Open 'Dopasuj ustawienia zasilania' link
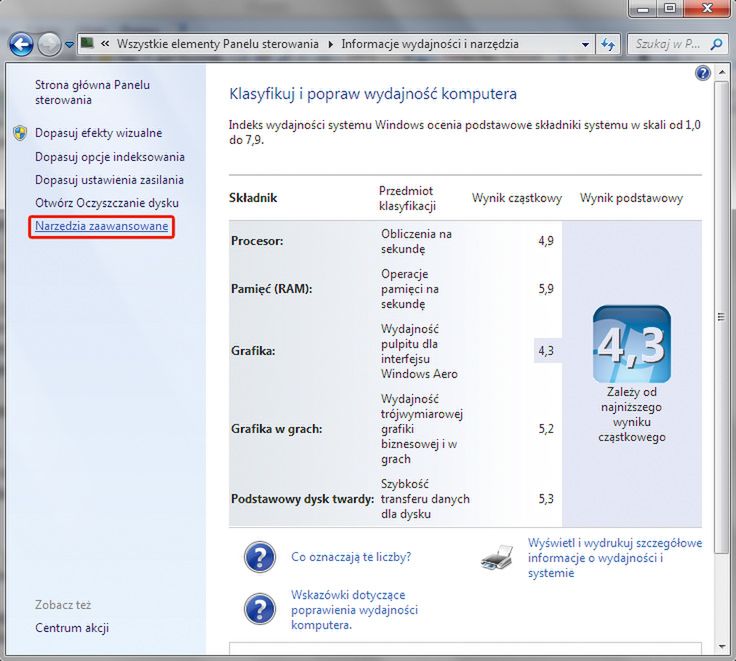Viewport: 736px width, 661px height. pos(109,180)
